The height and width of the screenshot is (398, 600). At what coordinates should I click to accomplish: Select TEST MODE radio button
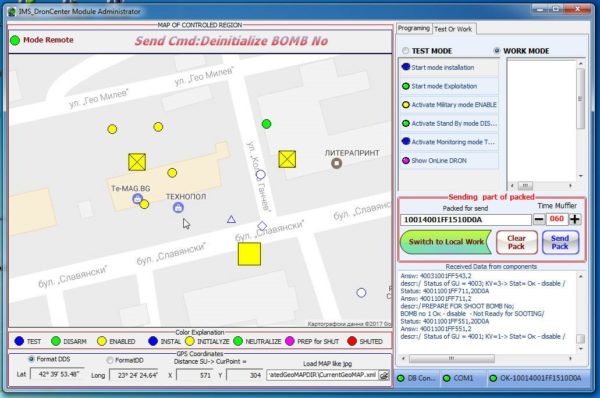point(406,51)
